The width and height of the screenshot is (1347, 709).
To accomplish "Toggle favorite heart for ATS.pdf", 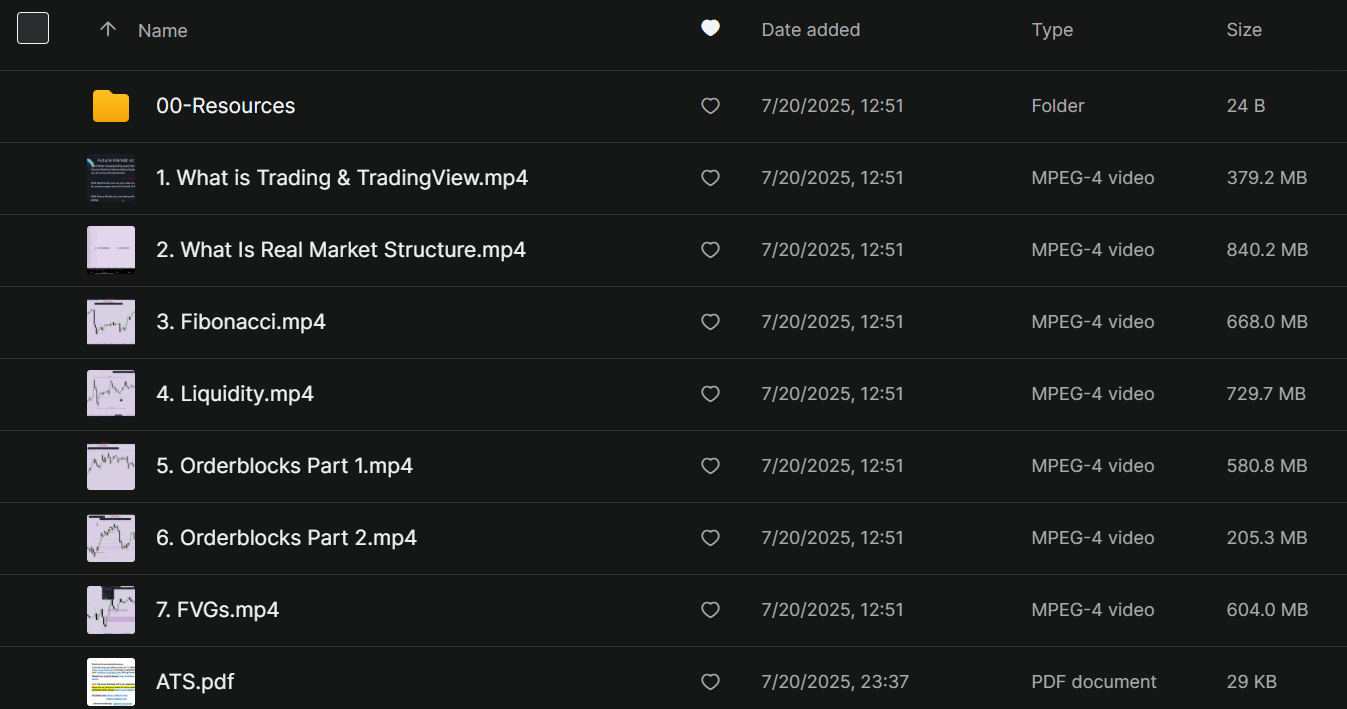I will pyautogui.click(x=710, y=682).
